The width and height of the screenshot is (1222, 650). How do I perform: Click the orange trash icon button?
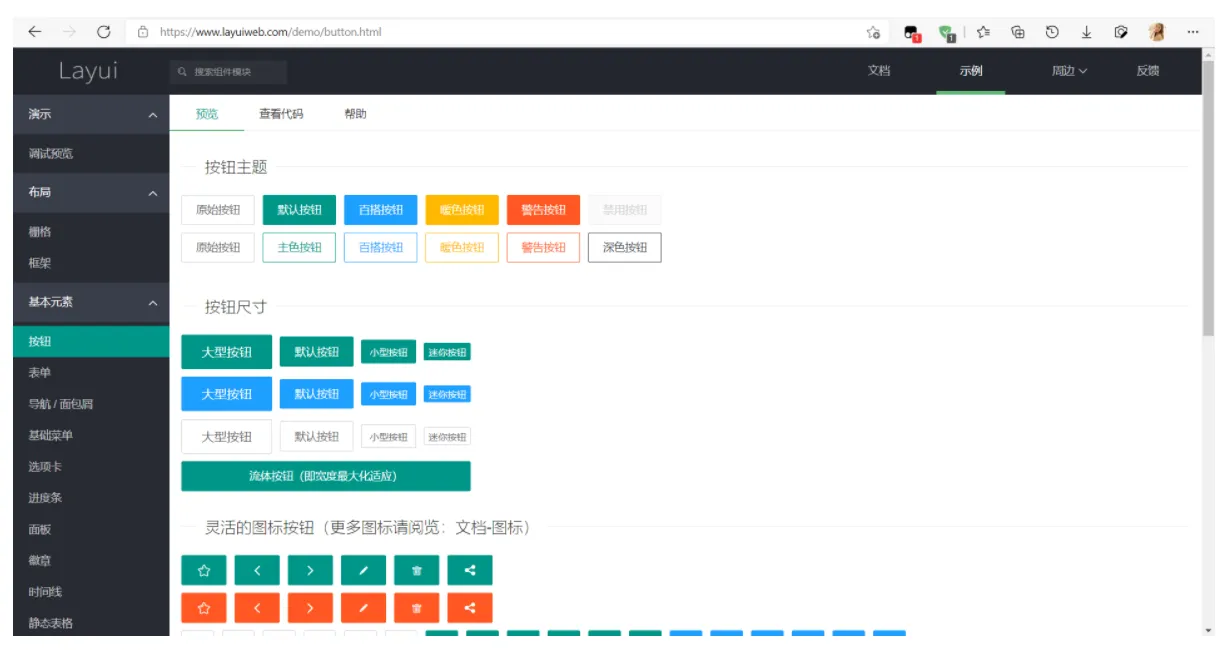(x=417, y=607)
